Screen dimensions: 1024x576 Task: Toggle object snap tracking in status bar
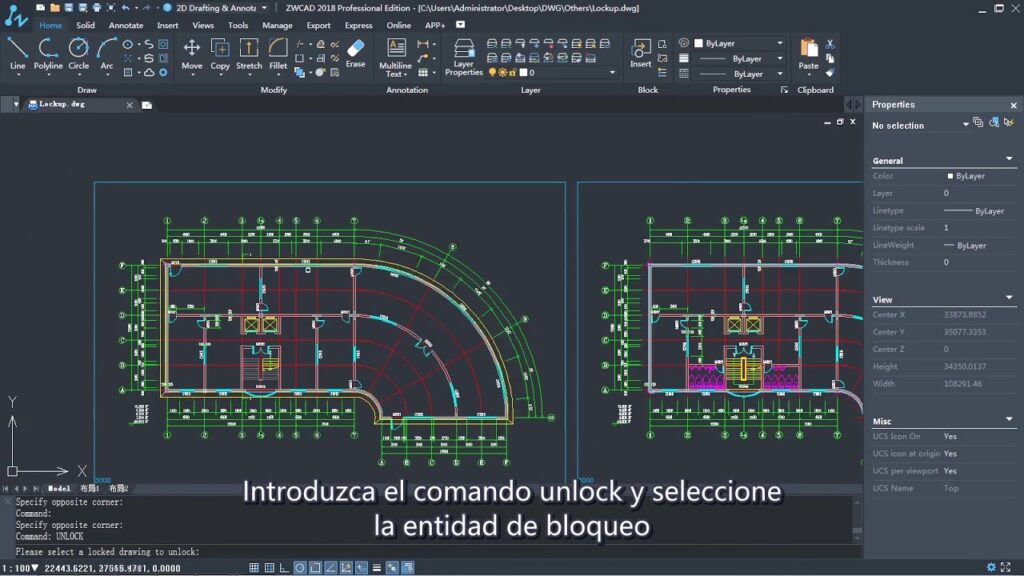coord(330,568)
